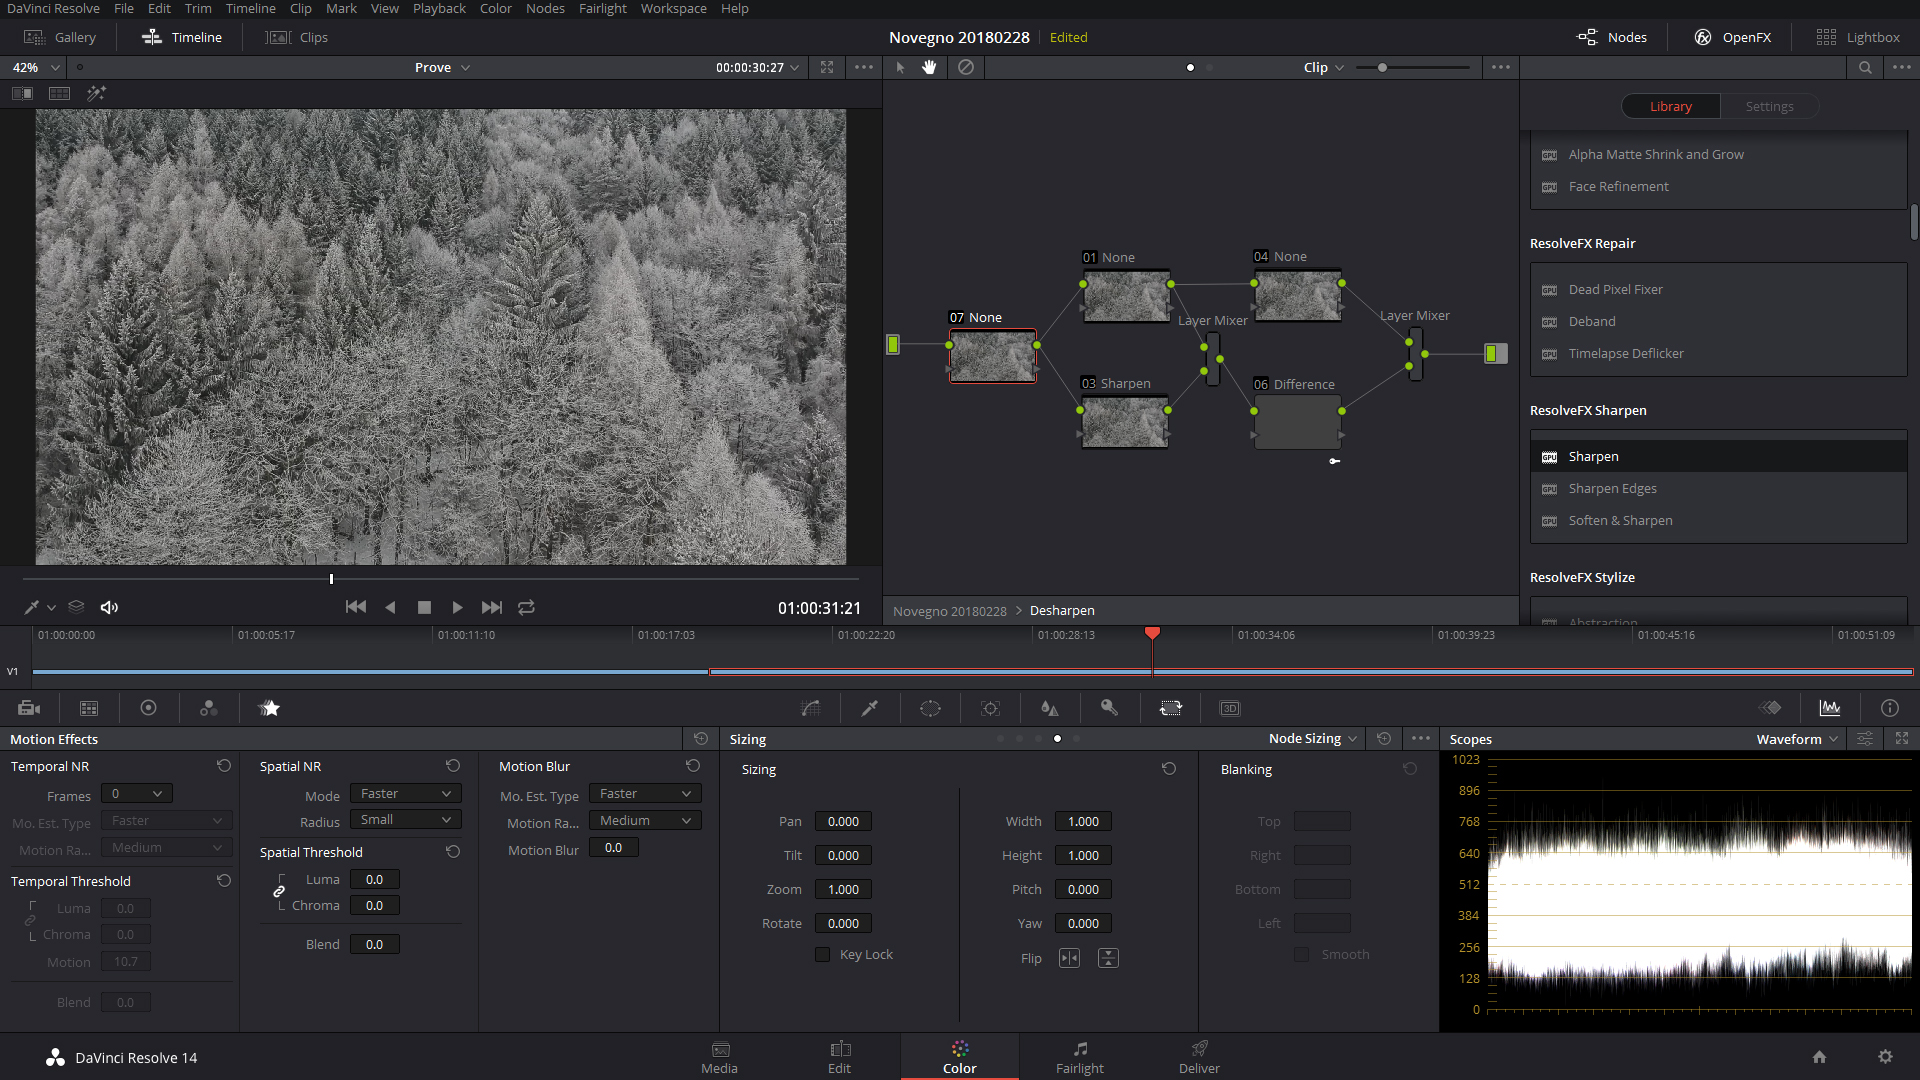This screenshot has height=1080, width=1920.
Task: Toggle highlight magic wand icon
Action: [96, 93]
